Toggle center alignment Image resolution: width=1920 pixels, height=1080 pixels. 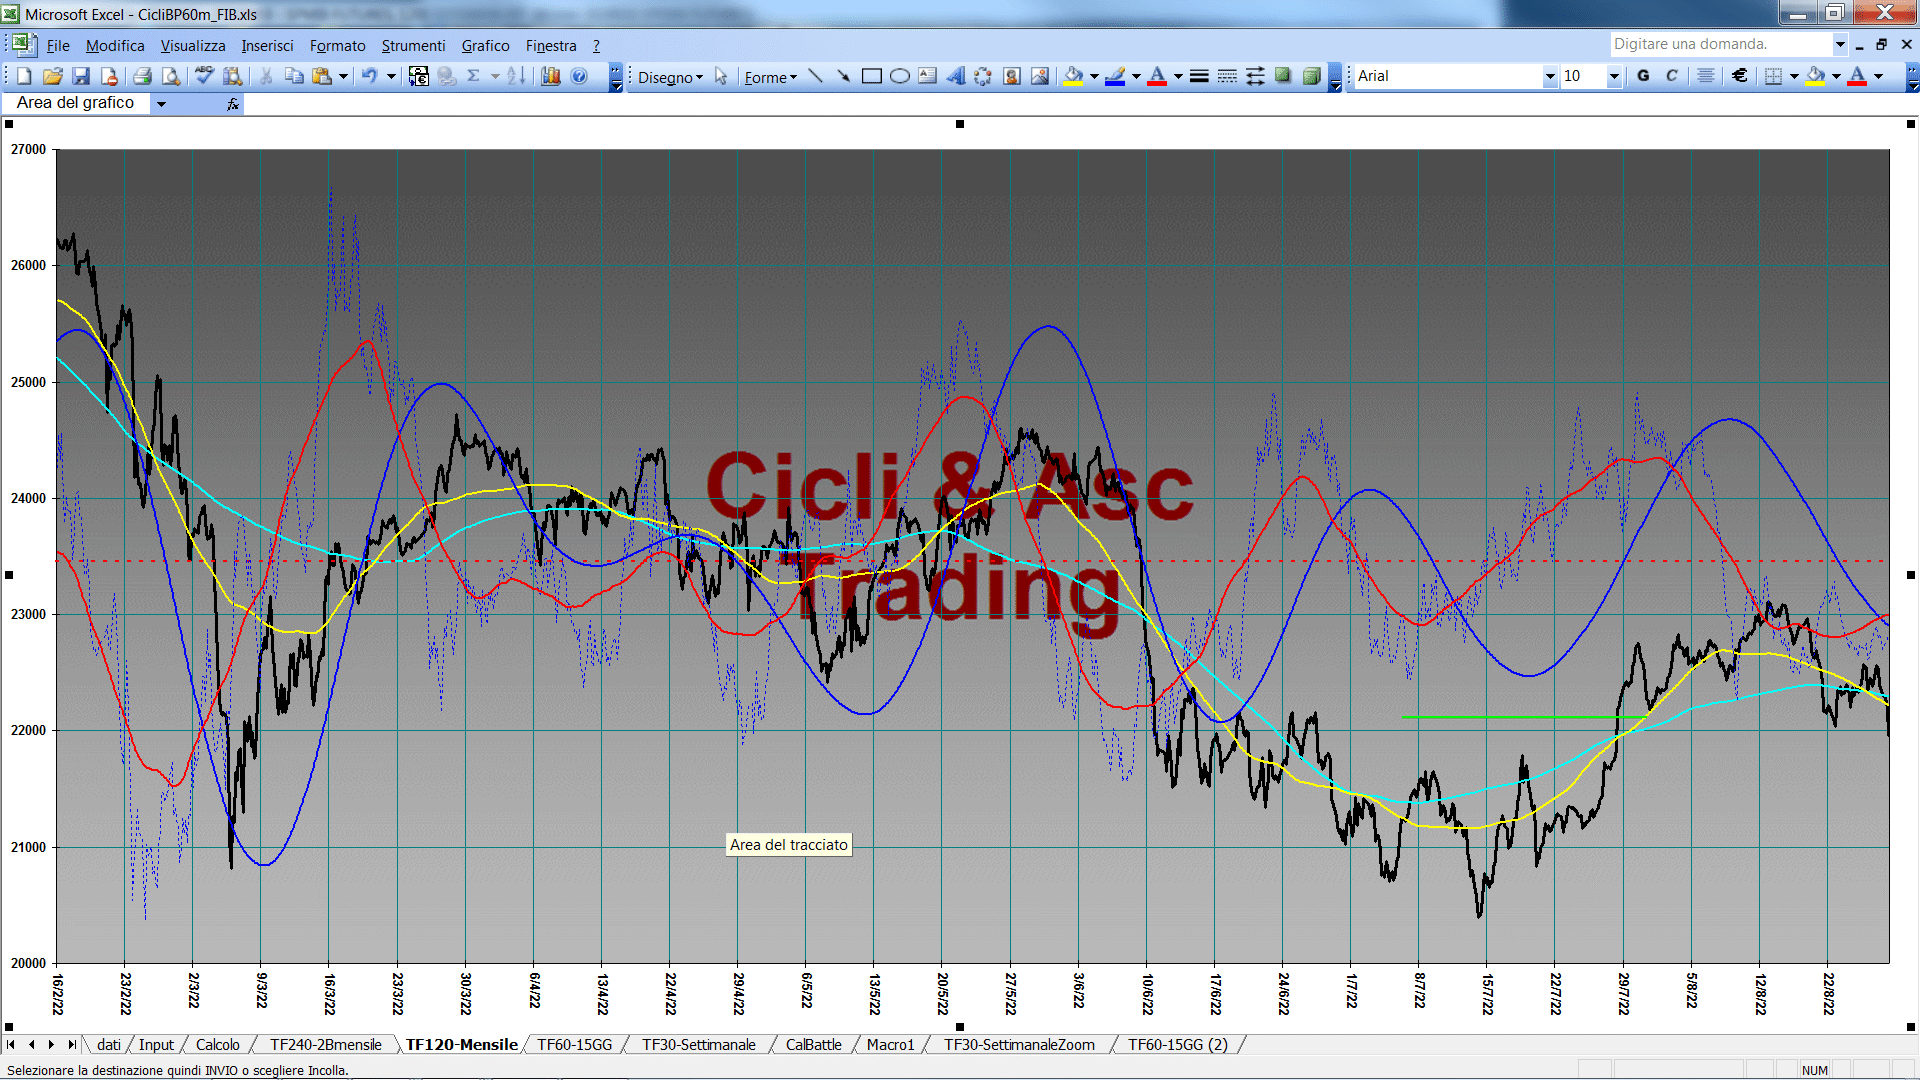pyautogui.click(x=1706, y=76)
